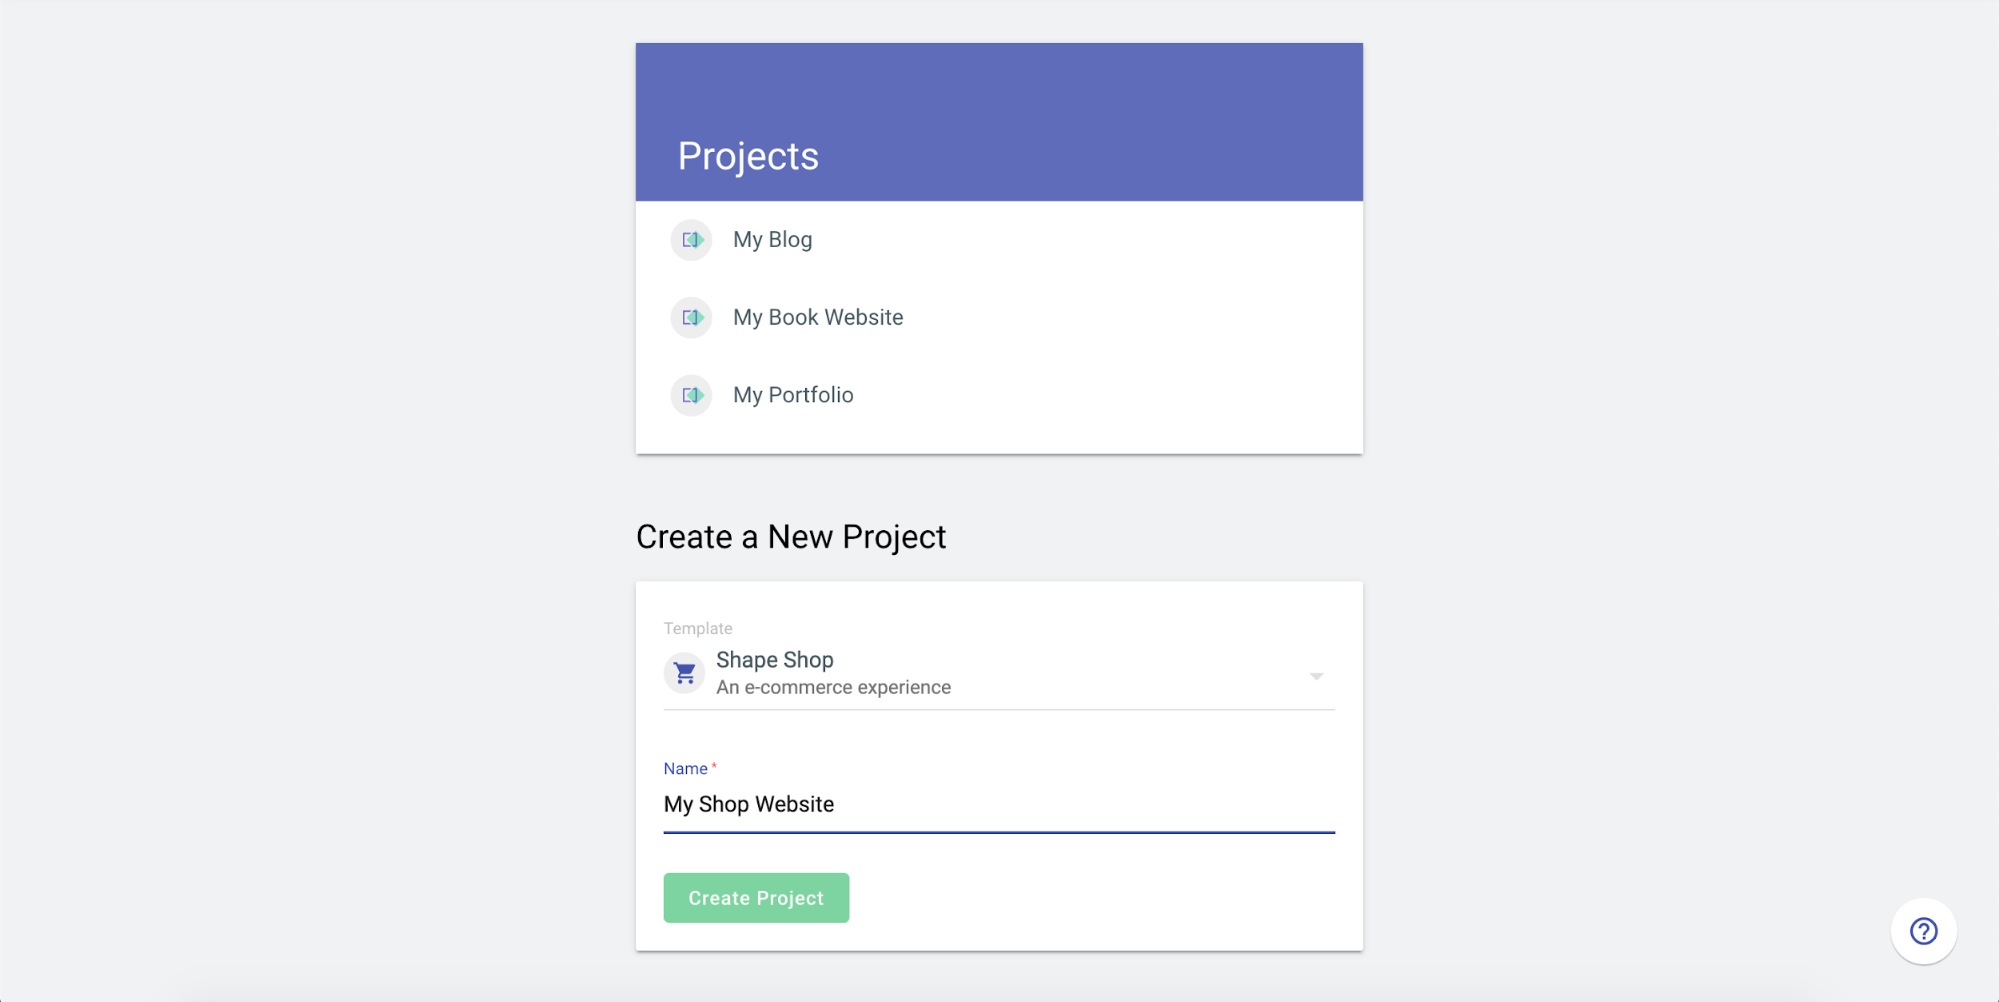This screenshot has width=1999, height=1002.
Task: Click the Template field label
Action: point(698,628)
